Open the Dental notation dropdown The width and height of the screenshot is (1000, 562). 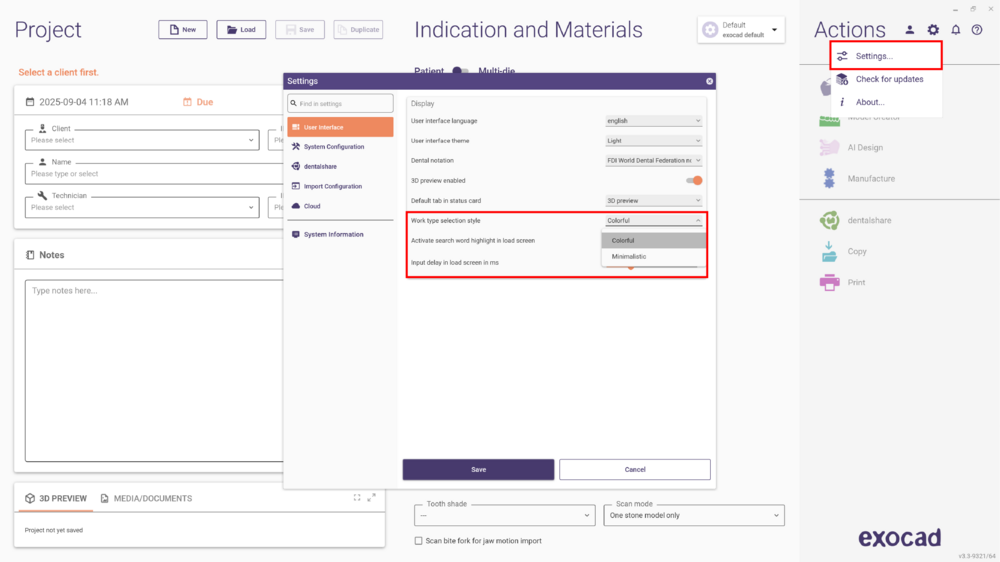coord(654,160)
